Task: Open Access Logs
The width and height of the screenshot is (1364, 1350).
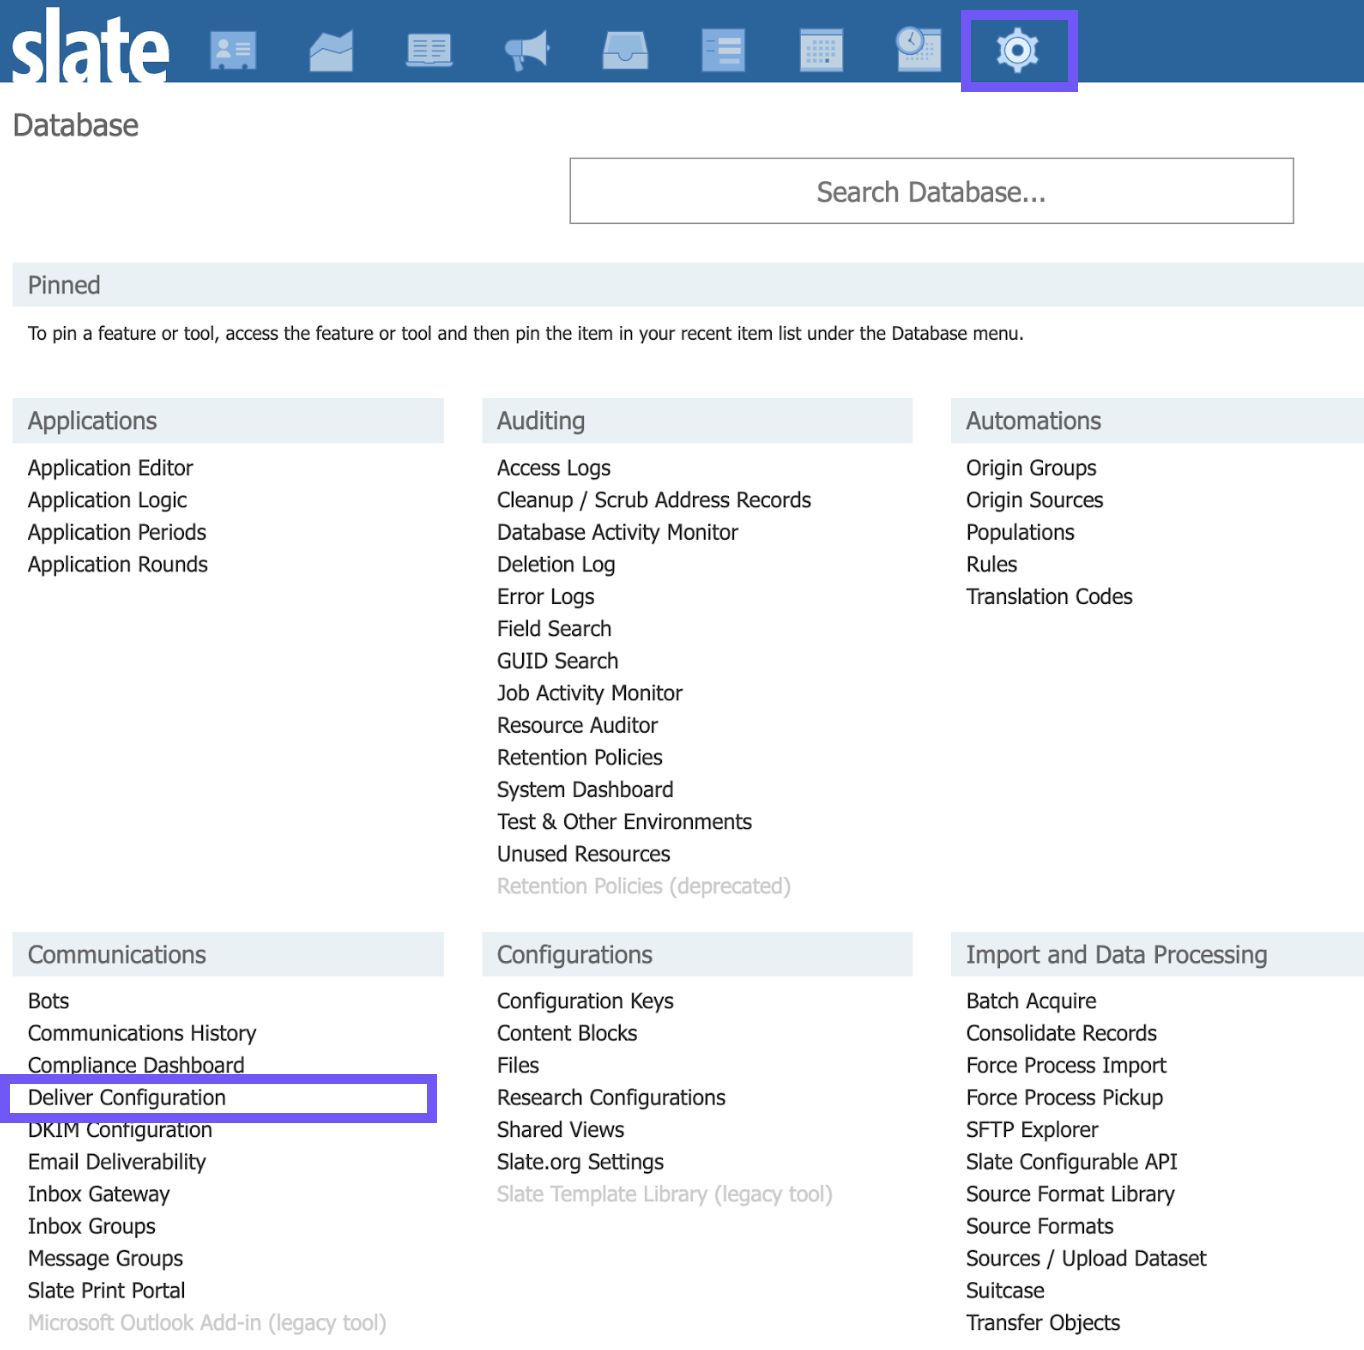Action: point(554,468)
